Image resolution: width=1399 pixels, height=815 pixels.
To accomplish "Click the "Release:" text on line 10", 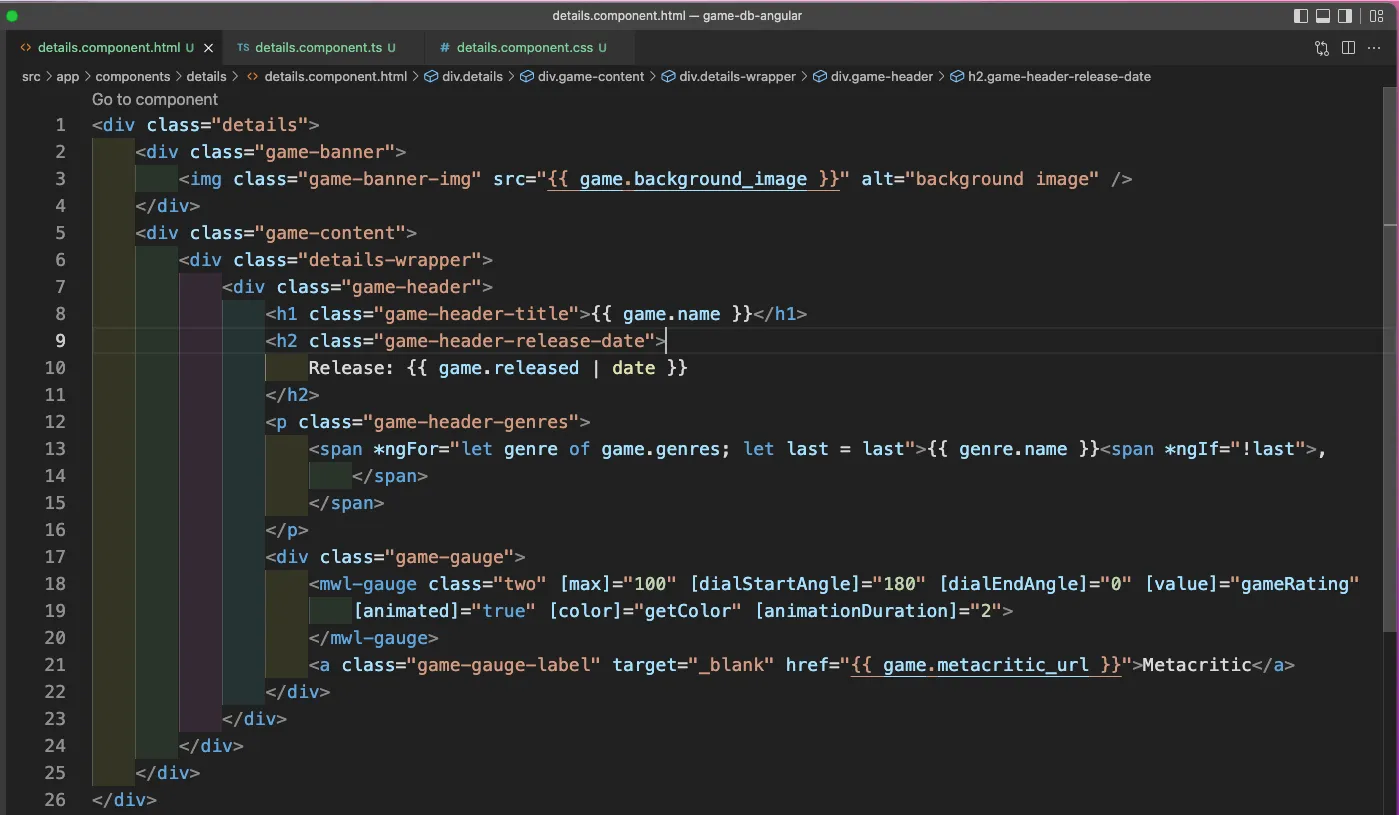I will [x=352, y=368].
